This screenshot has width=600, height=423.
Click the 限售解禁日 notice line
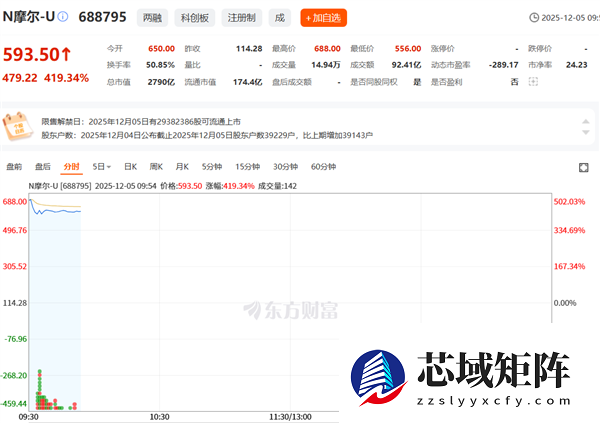141,122
